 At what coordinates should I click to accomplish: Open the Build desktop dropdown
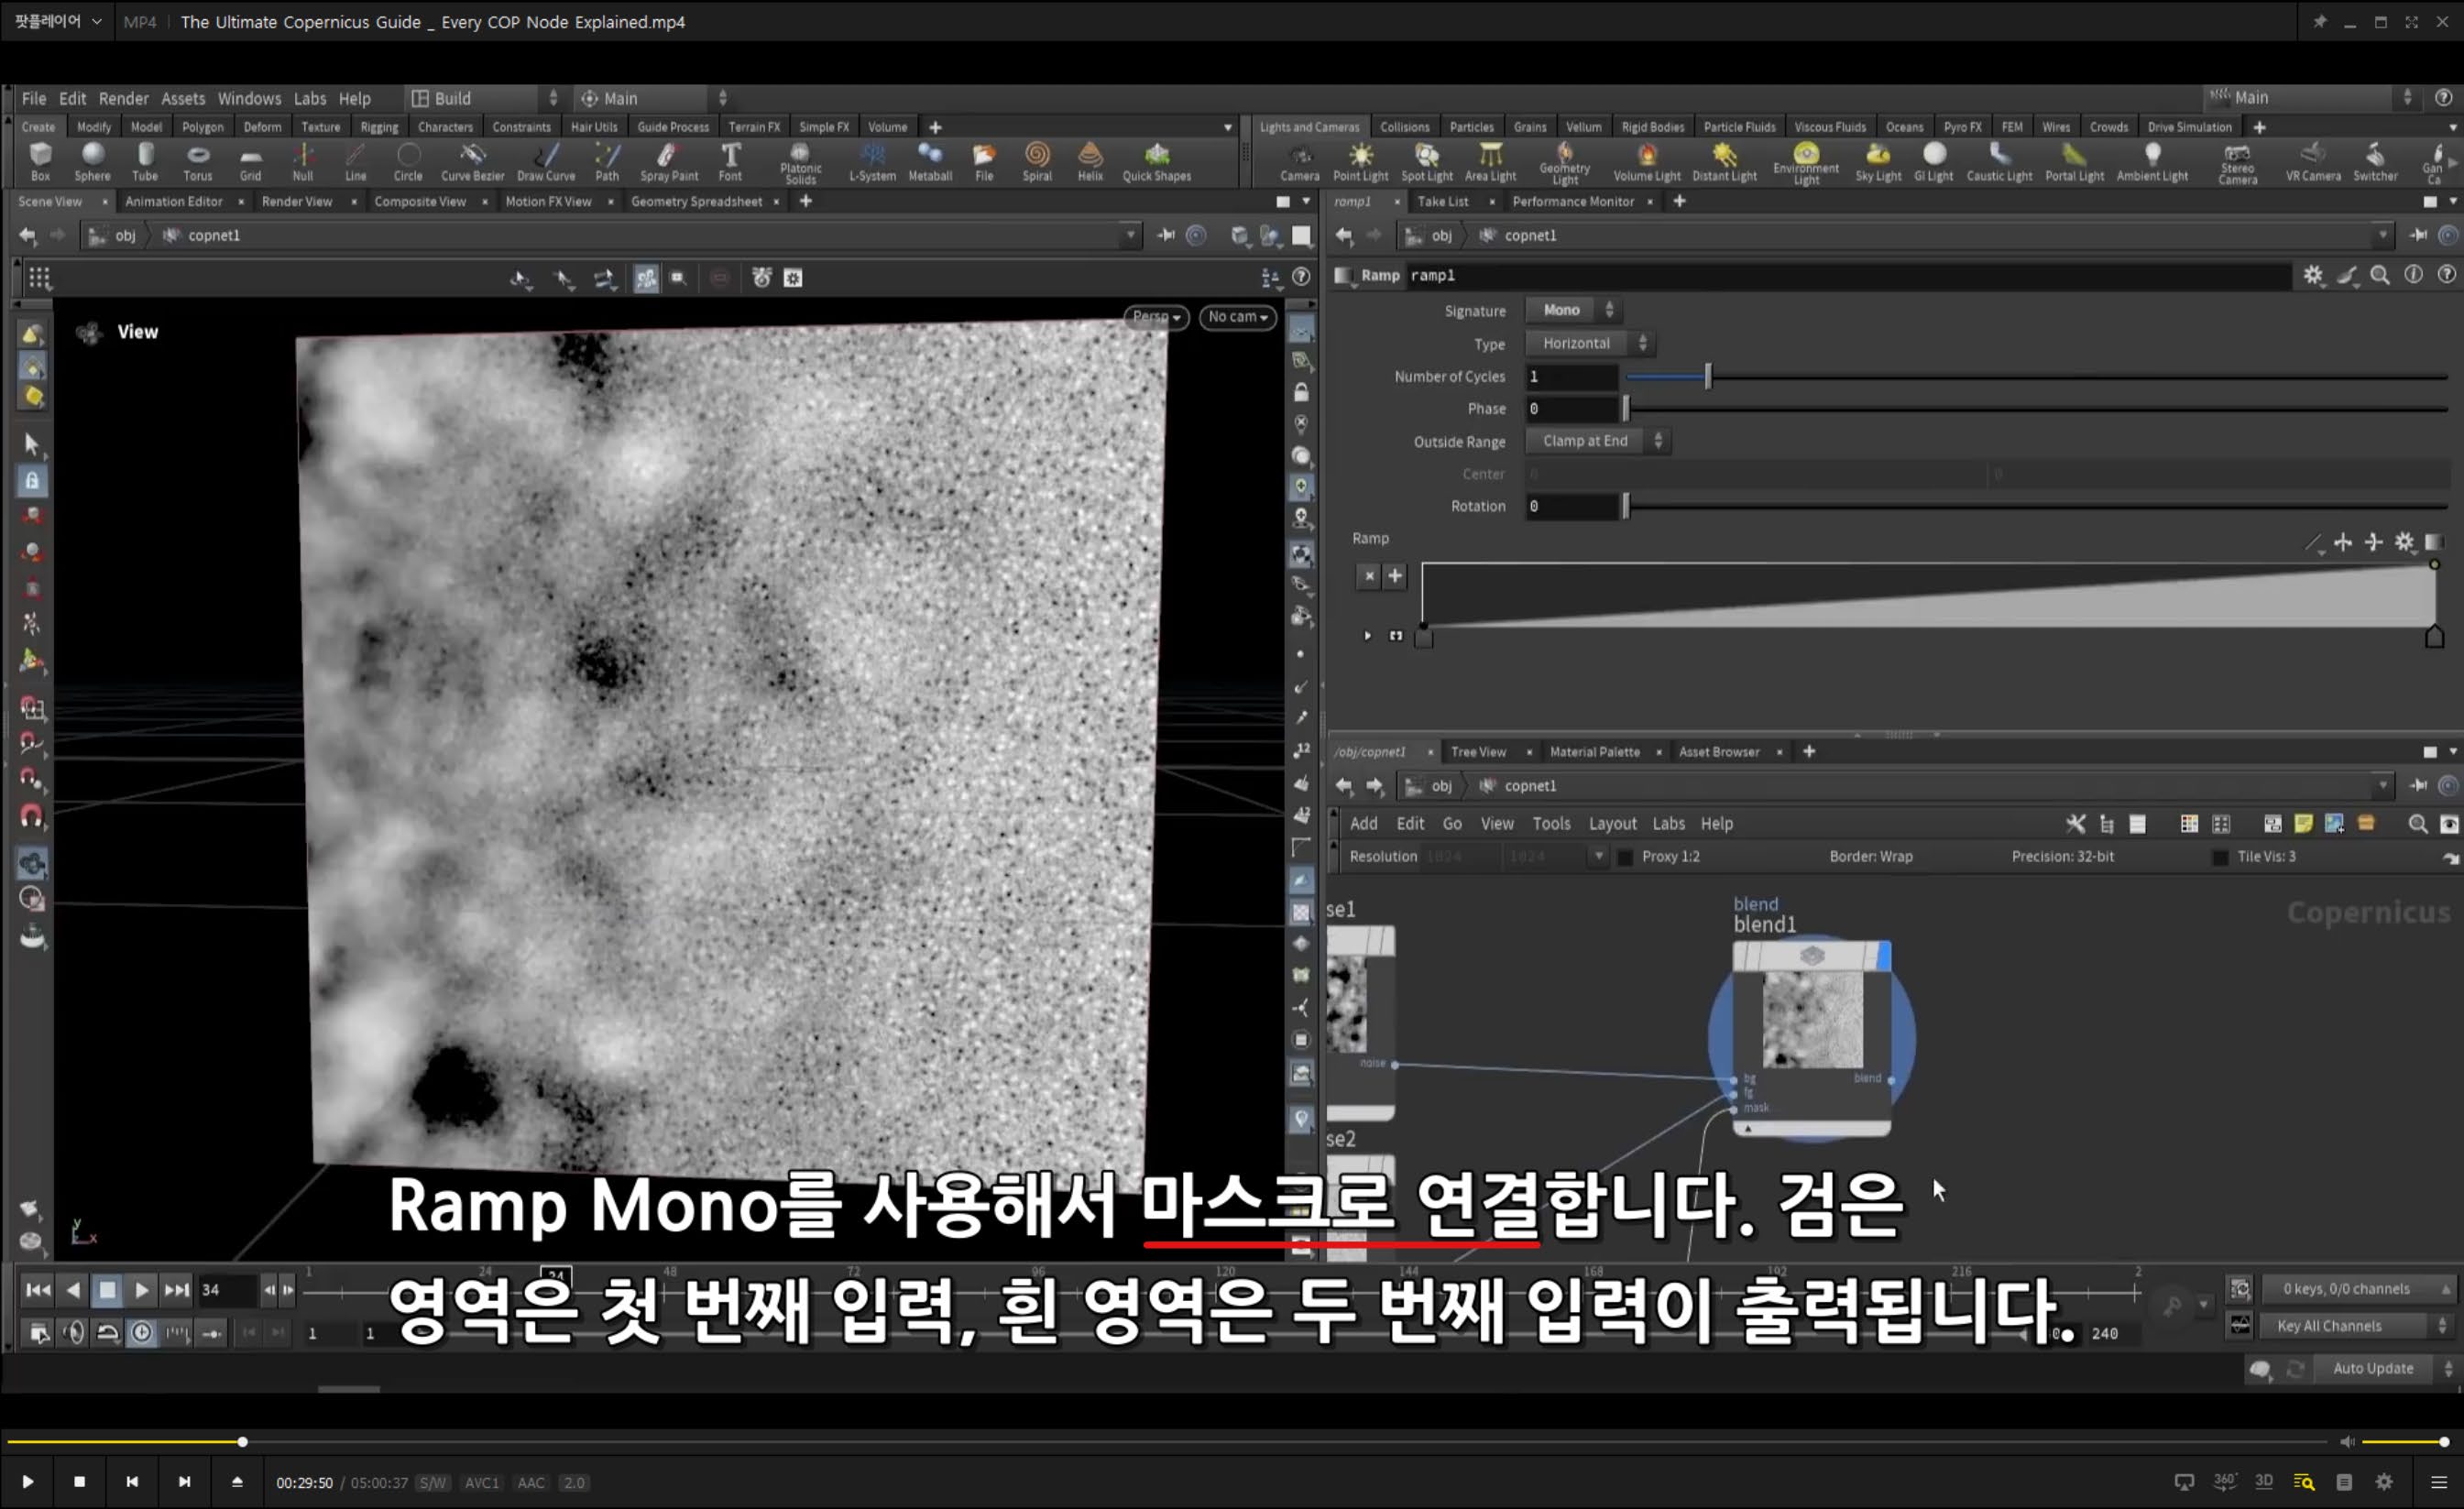pos(484,98)
